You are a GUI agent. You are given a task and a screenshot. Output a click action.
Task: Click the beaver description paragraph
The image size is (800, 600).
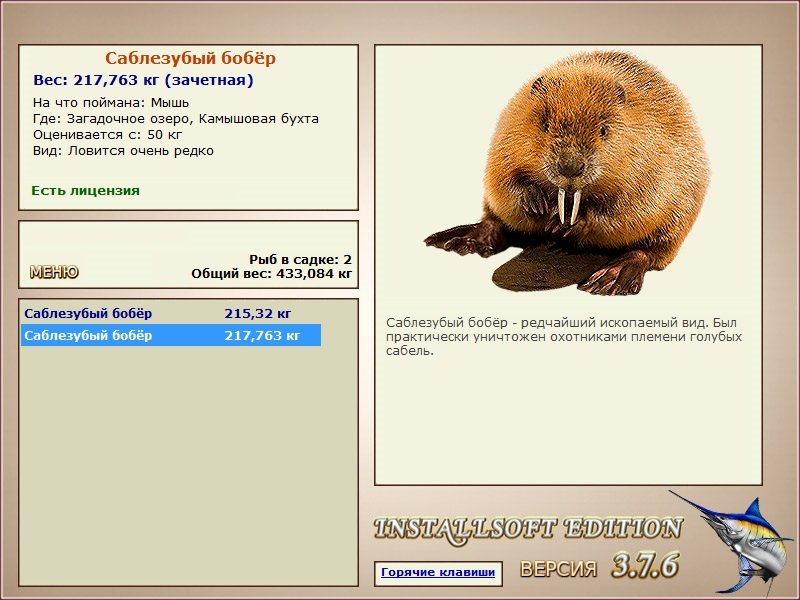[564, 337]
